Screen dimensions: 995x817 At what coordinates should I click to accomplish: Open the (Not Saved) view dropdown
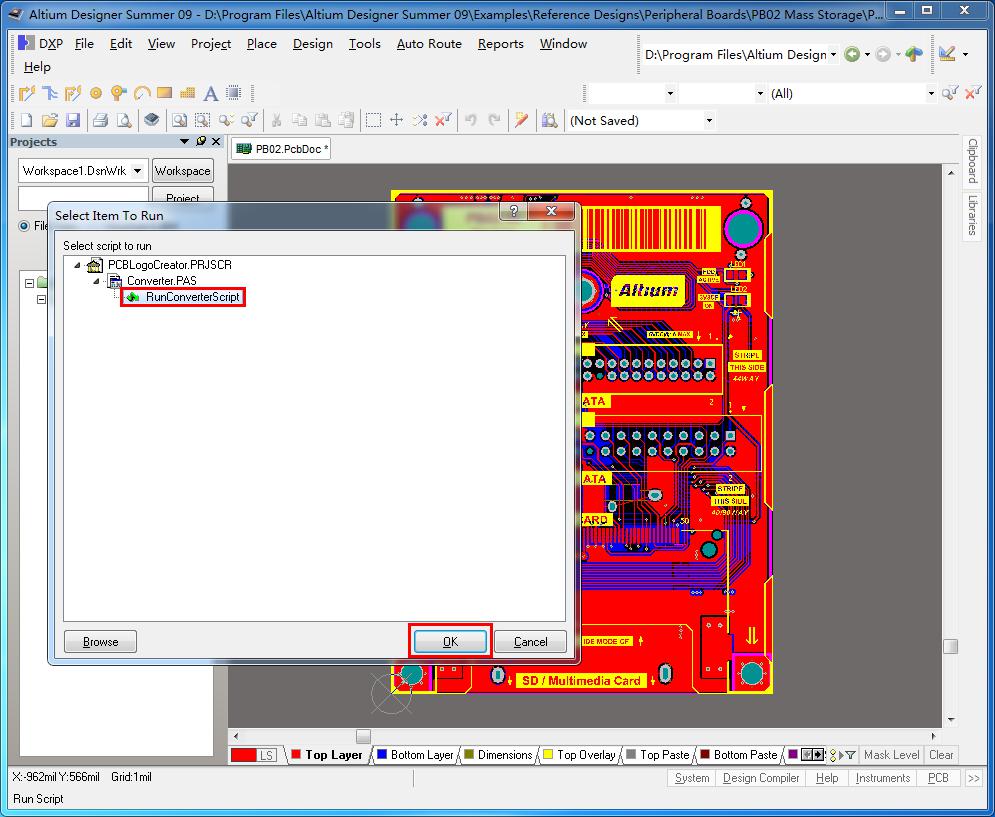click(709, 121)
